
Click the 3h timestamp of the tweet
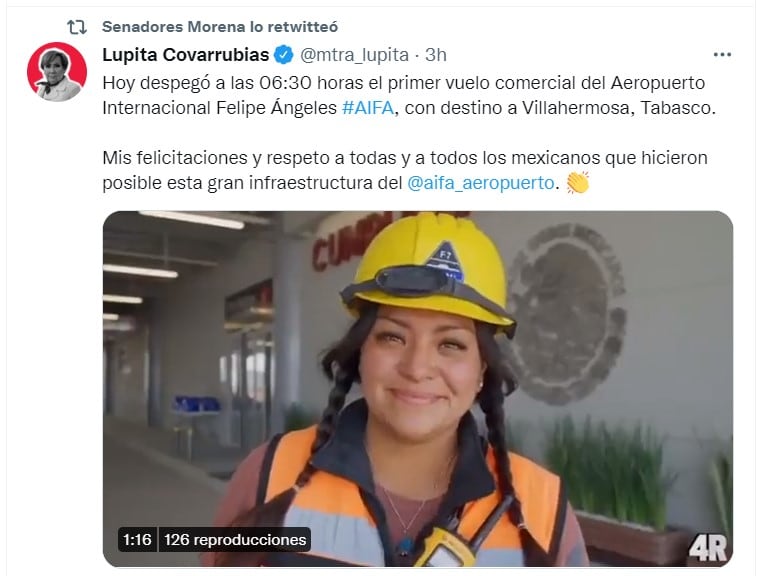(436, 55)
